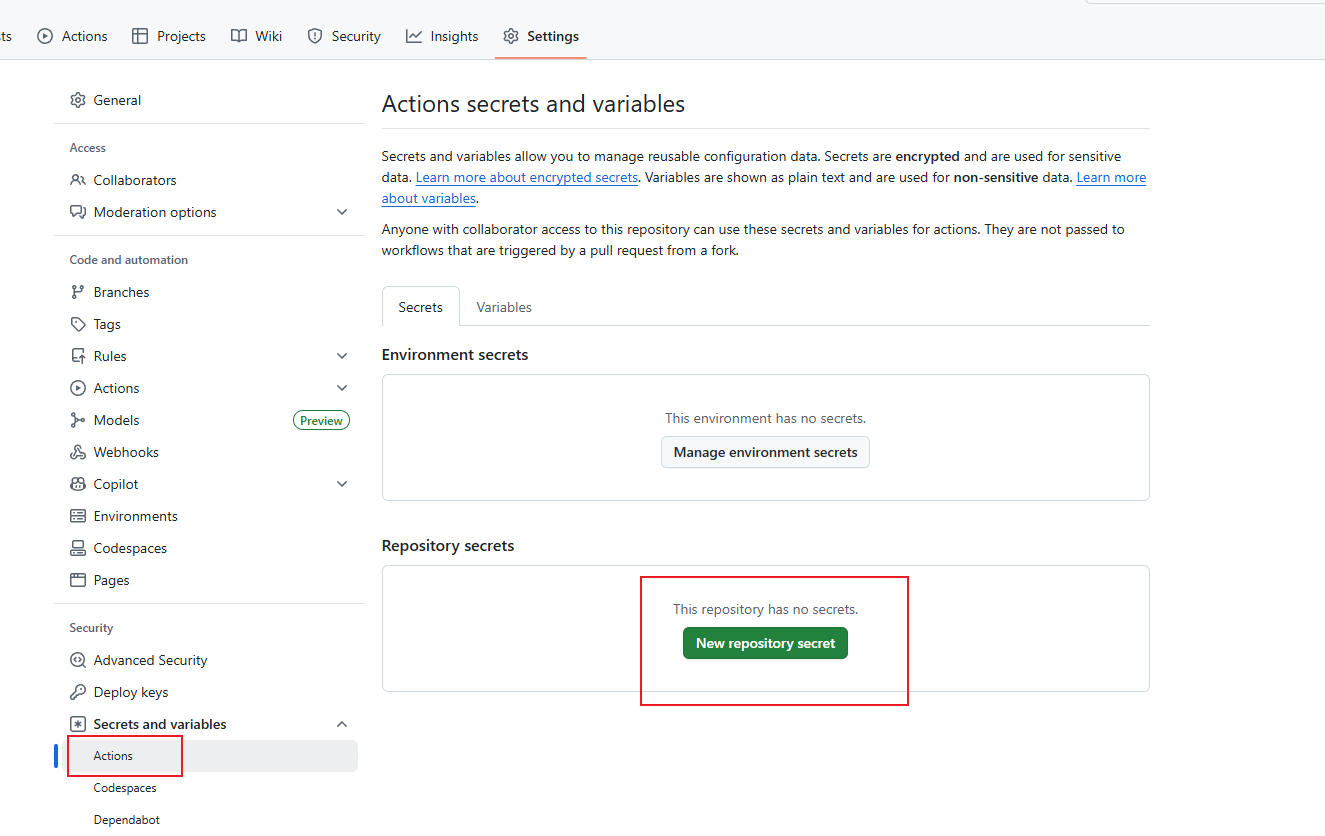Click the Collaborators people icon
This screenshot has width=1325, height=836.
[x=78, y=180]
